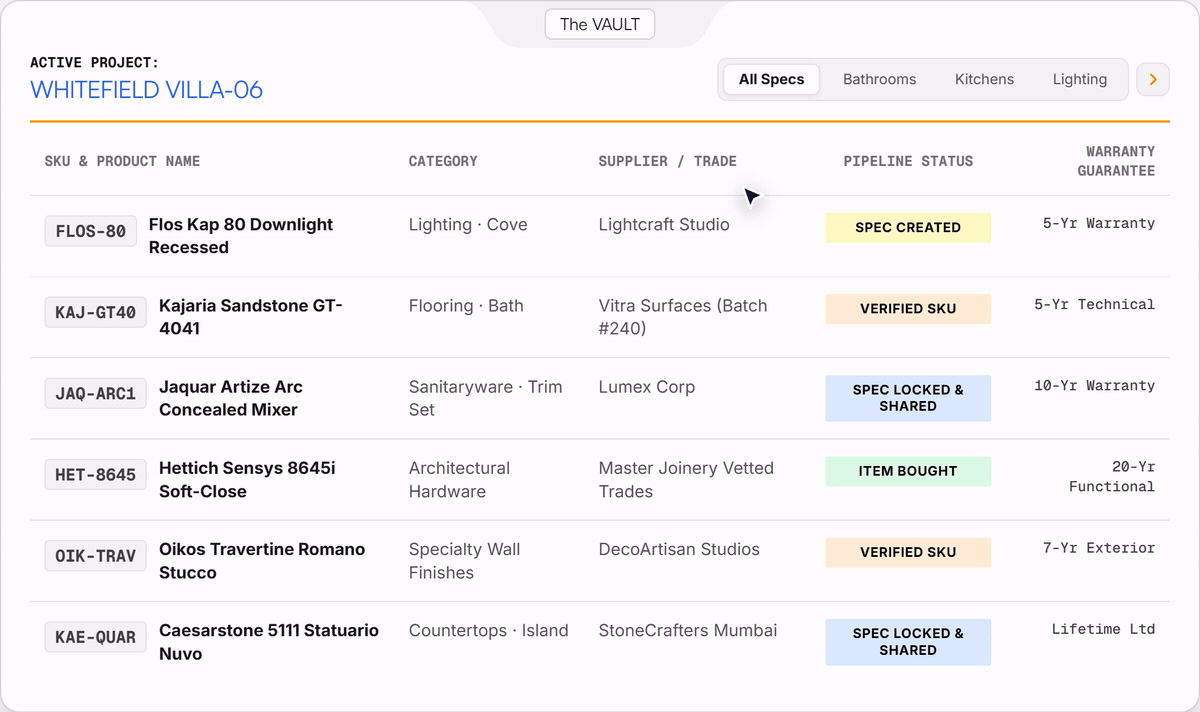The height and width of the screenshot is (712, 1200).
Task: Click the 7-Yr Exterior warranty value
Action: 1099,547
